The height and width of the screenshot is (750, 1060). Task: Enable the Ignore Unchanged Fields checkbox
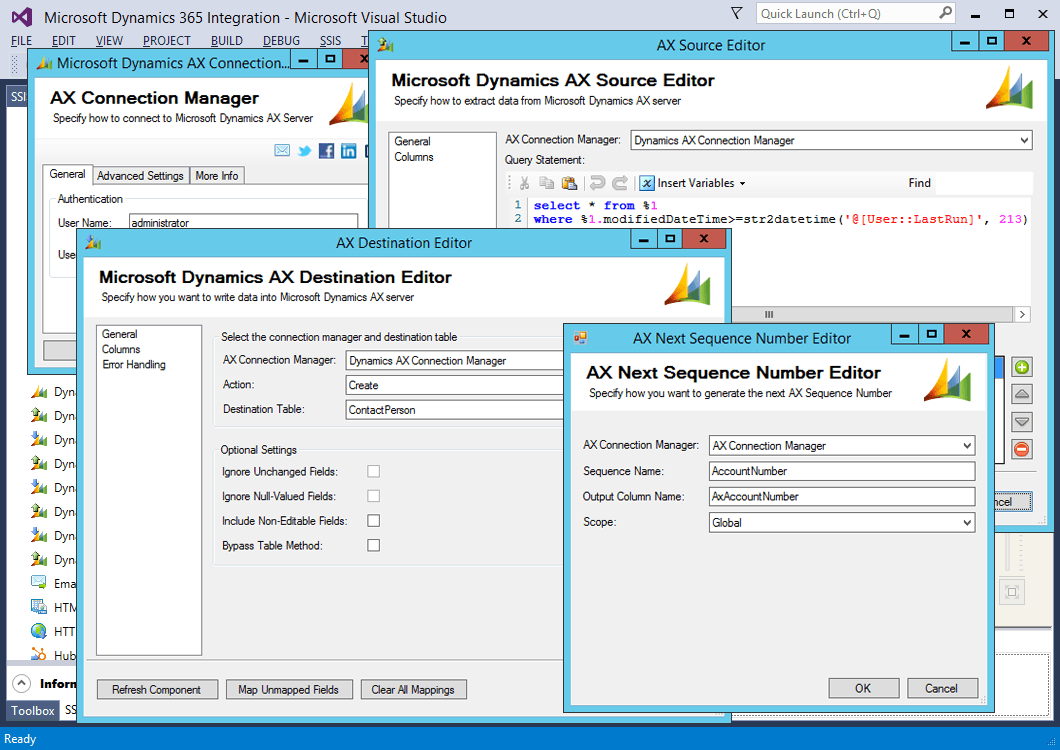pyautogui.click(x=373, y=471)
